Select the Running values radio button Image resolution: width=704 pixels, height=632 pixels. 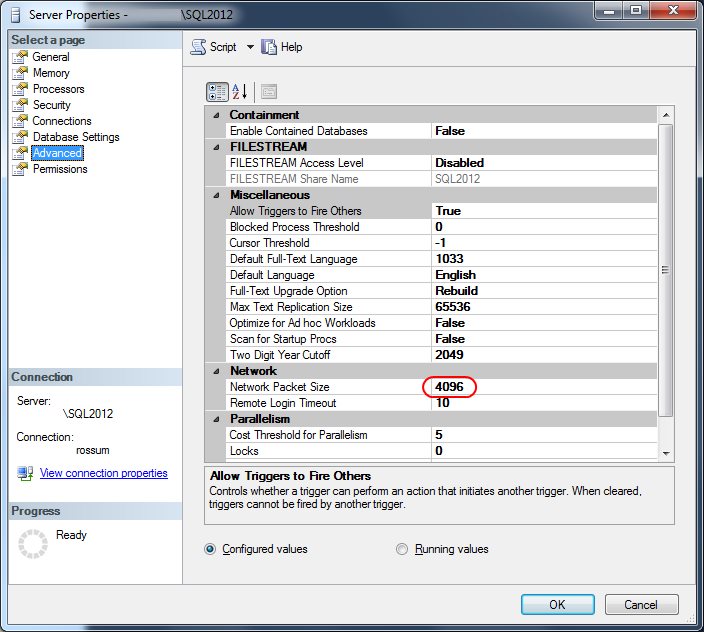(x=402, y=549)
